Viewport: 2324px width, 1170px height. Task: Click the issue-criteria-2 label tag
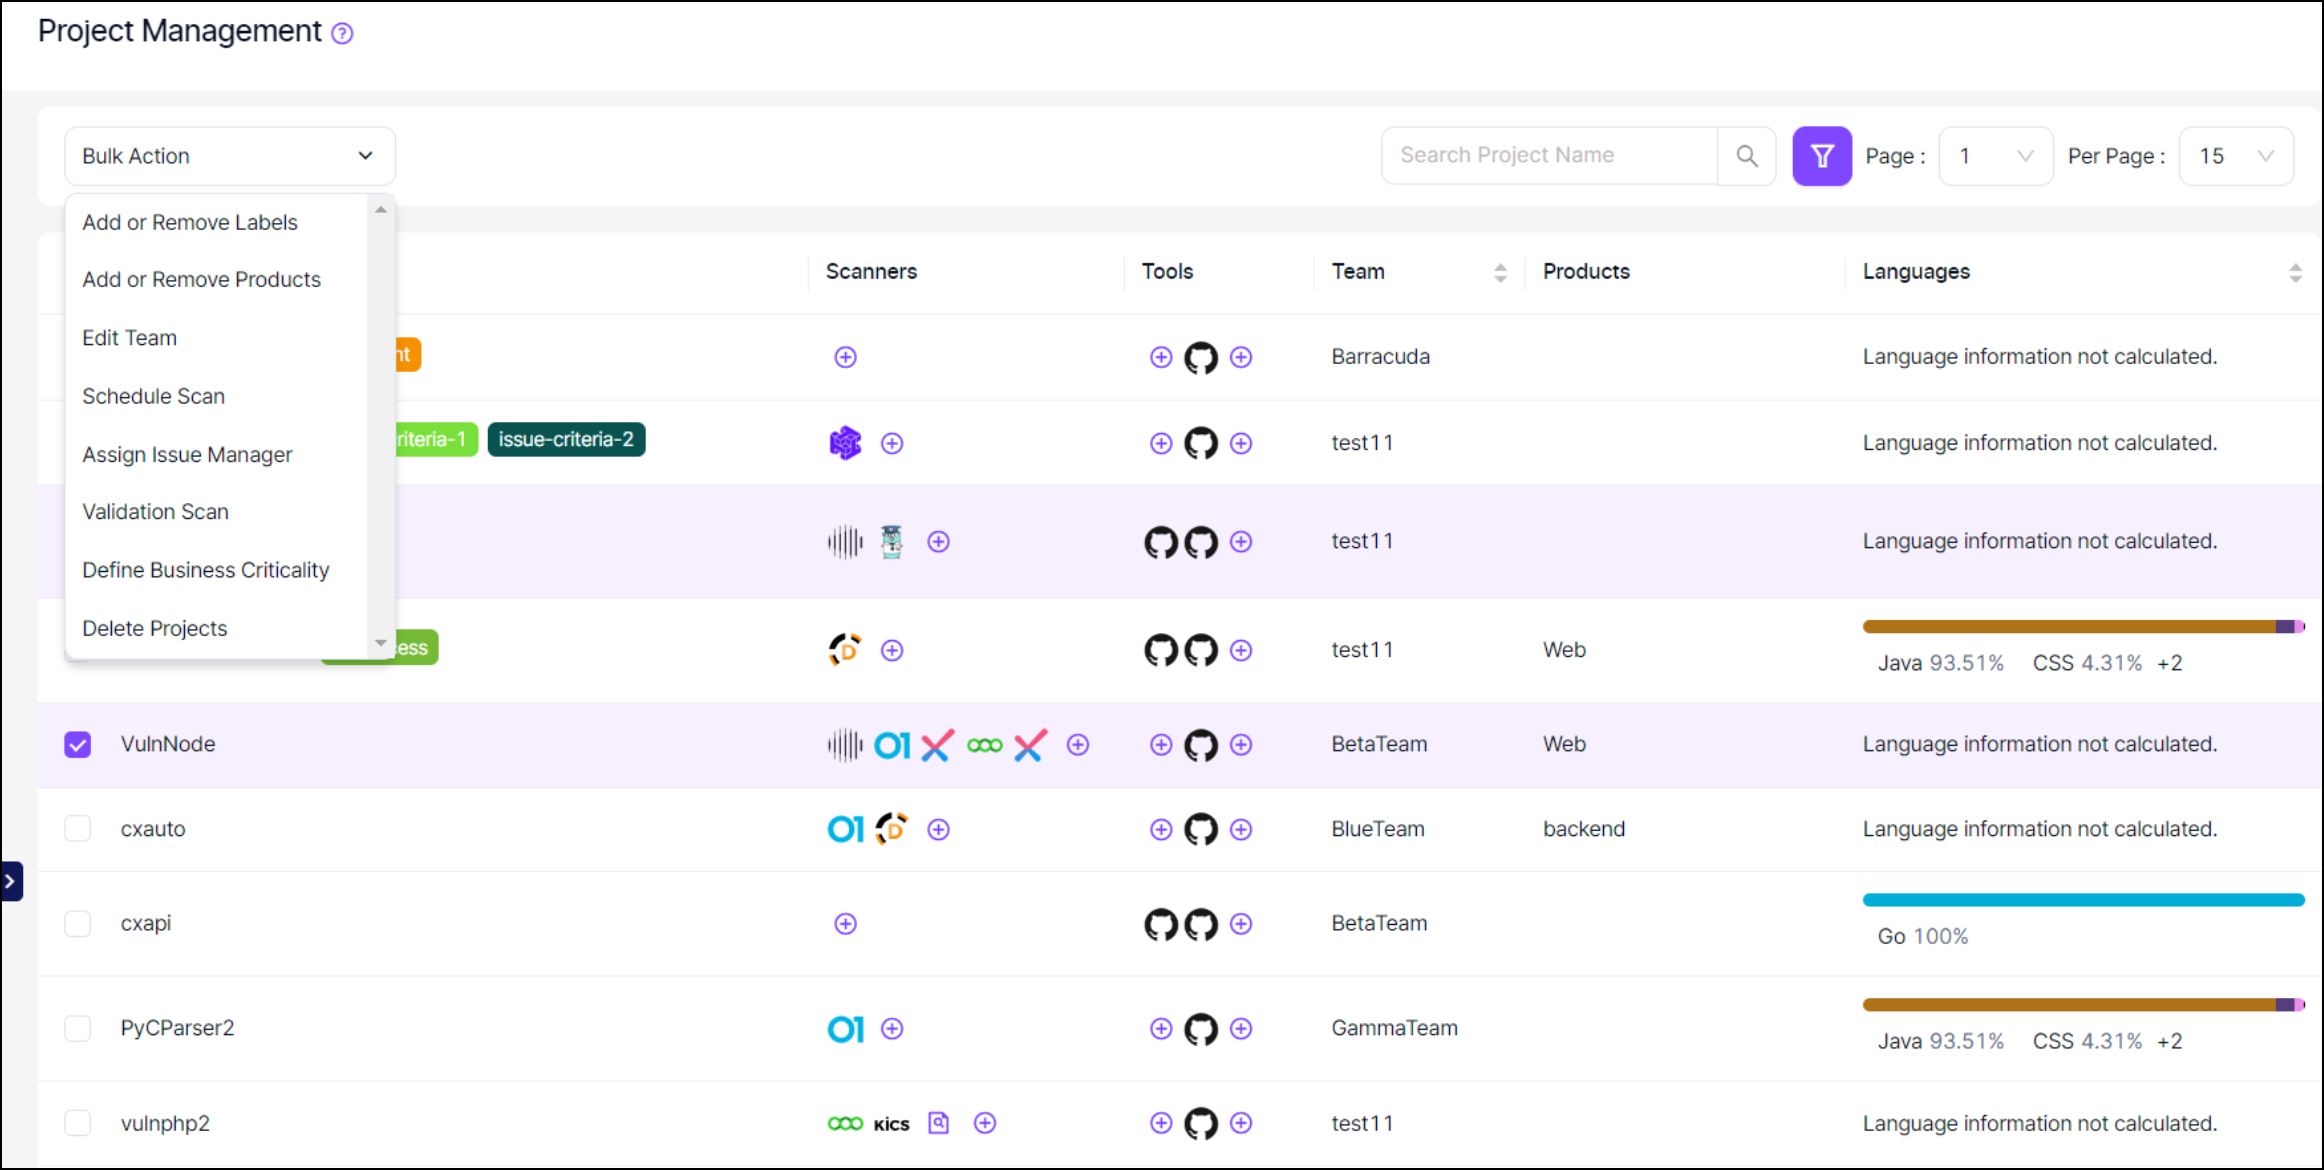click(566, 439)
